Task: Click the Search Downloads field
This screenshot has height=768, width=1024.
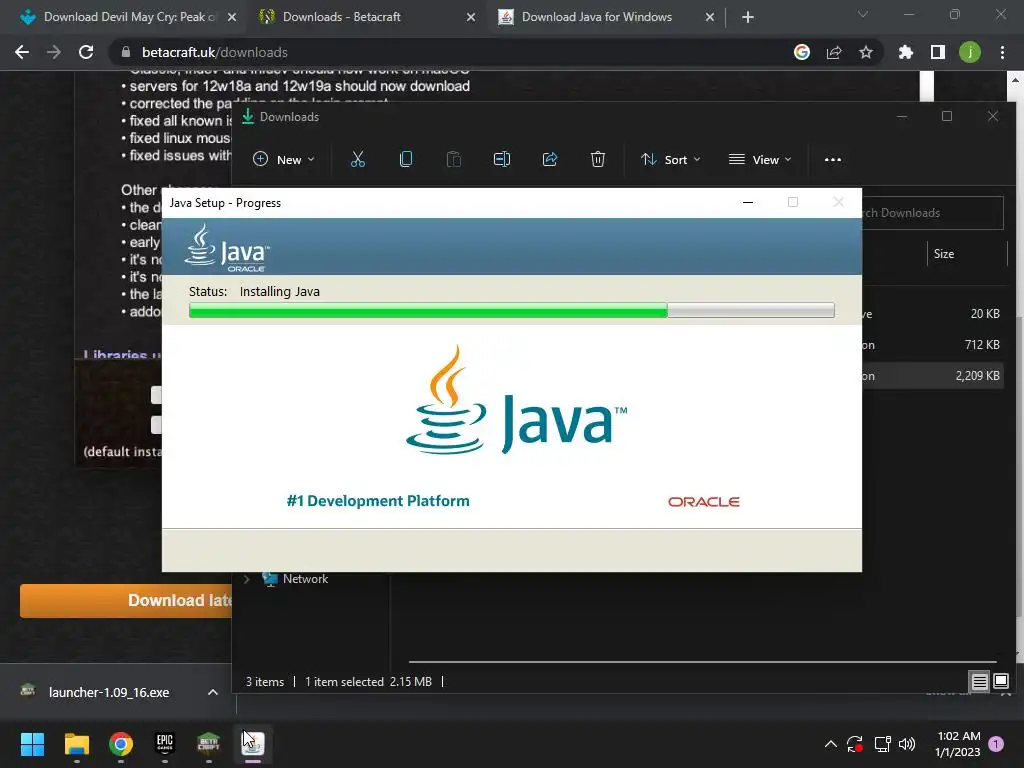Action: (933, 213)
